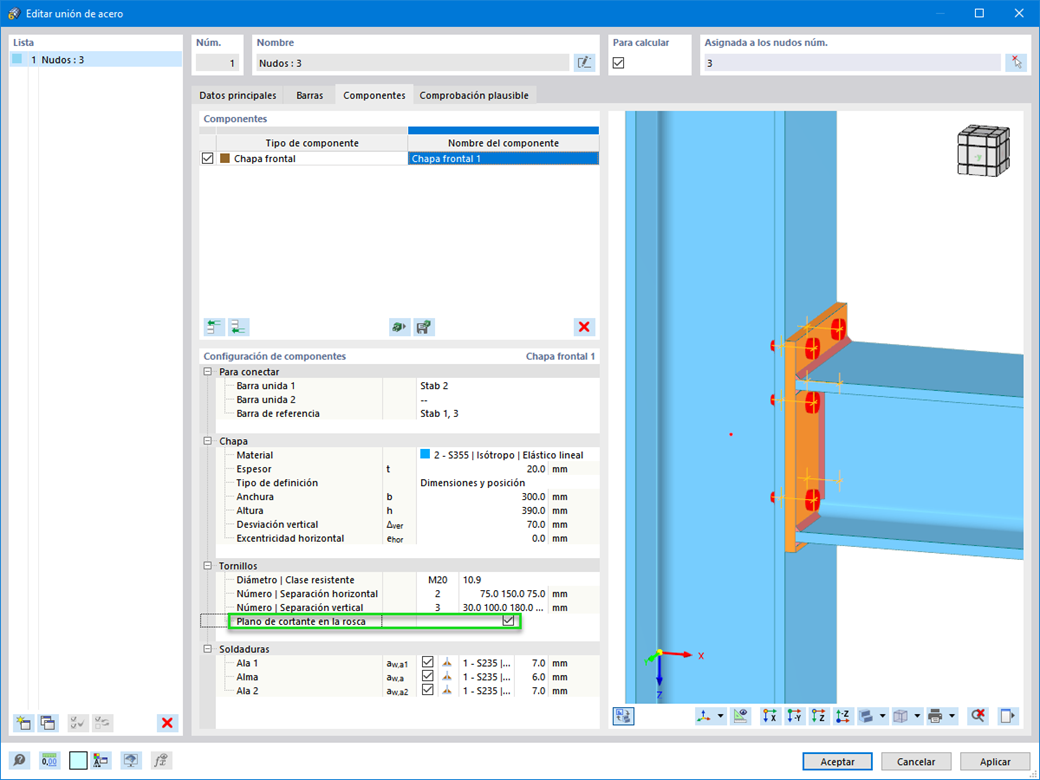Collapse the Soldaduras section
Screen dimensions: 1040x780
point(208,649)
